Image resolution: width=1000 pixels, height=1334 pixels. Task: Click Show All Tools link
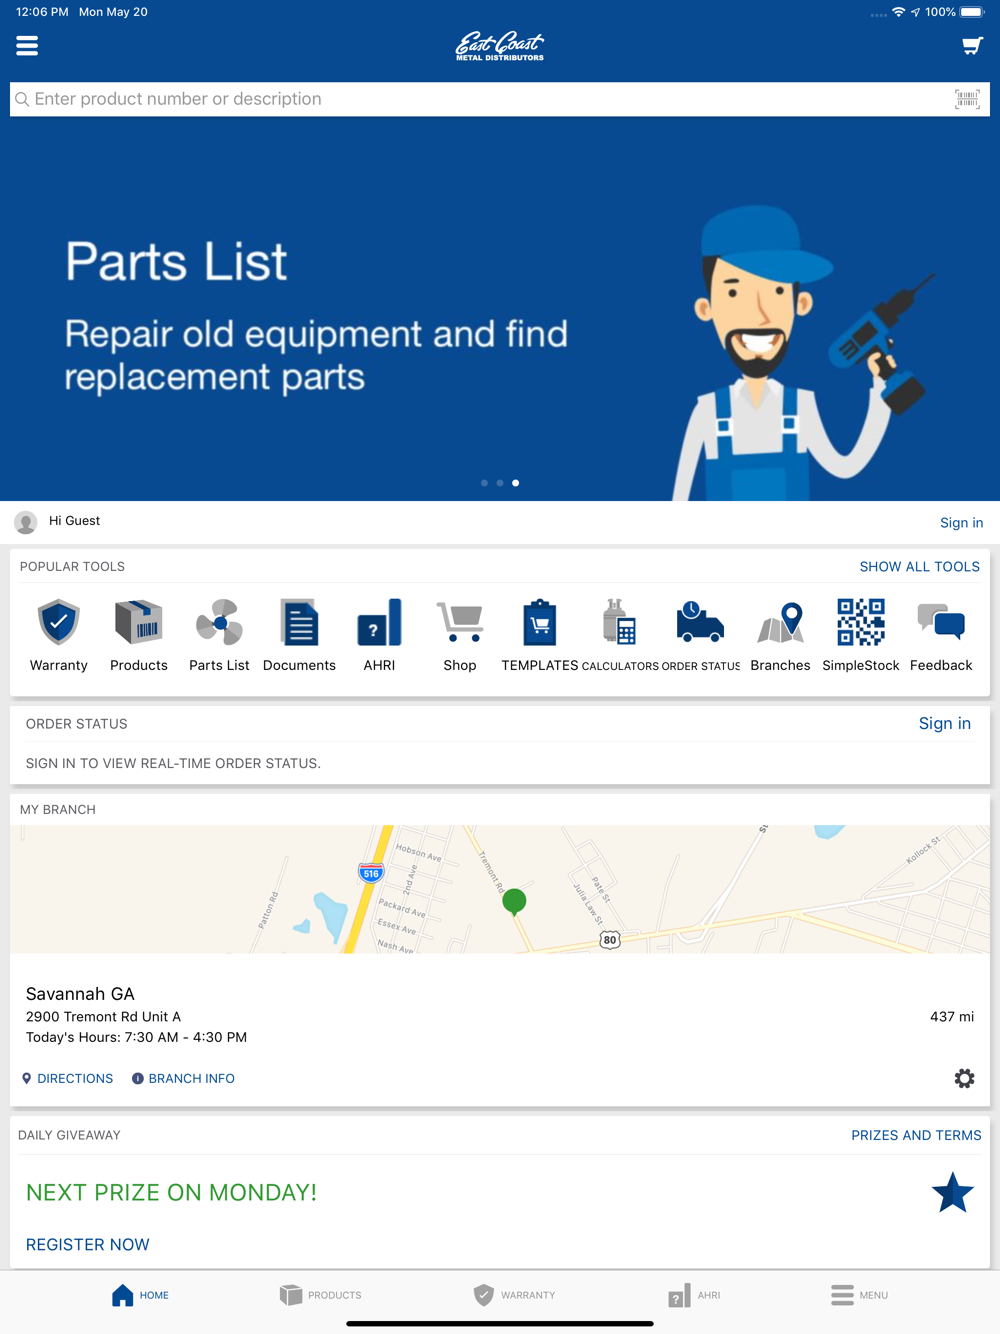pos(920,566)
